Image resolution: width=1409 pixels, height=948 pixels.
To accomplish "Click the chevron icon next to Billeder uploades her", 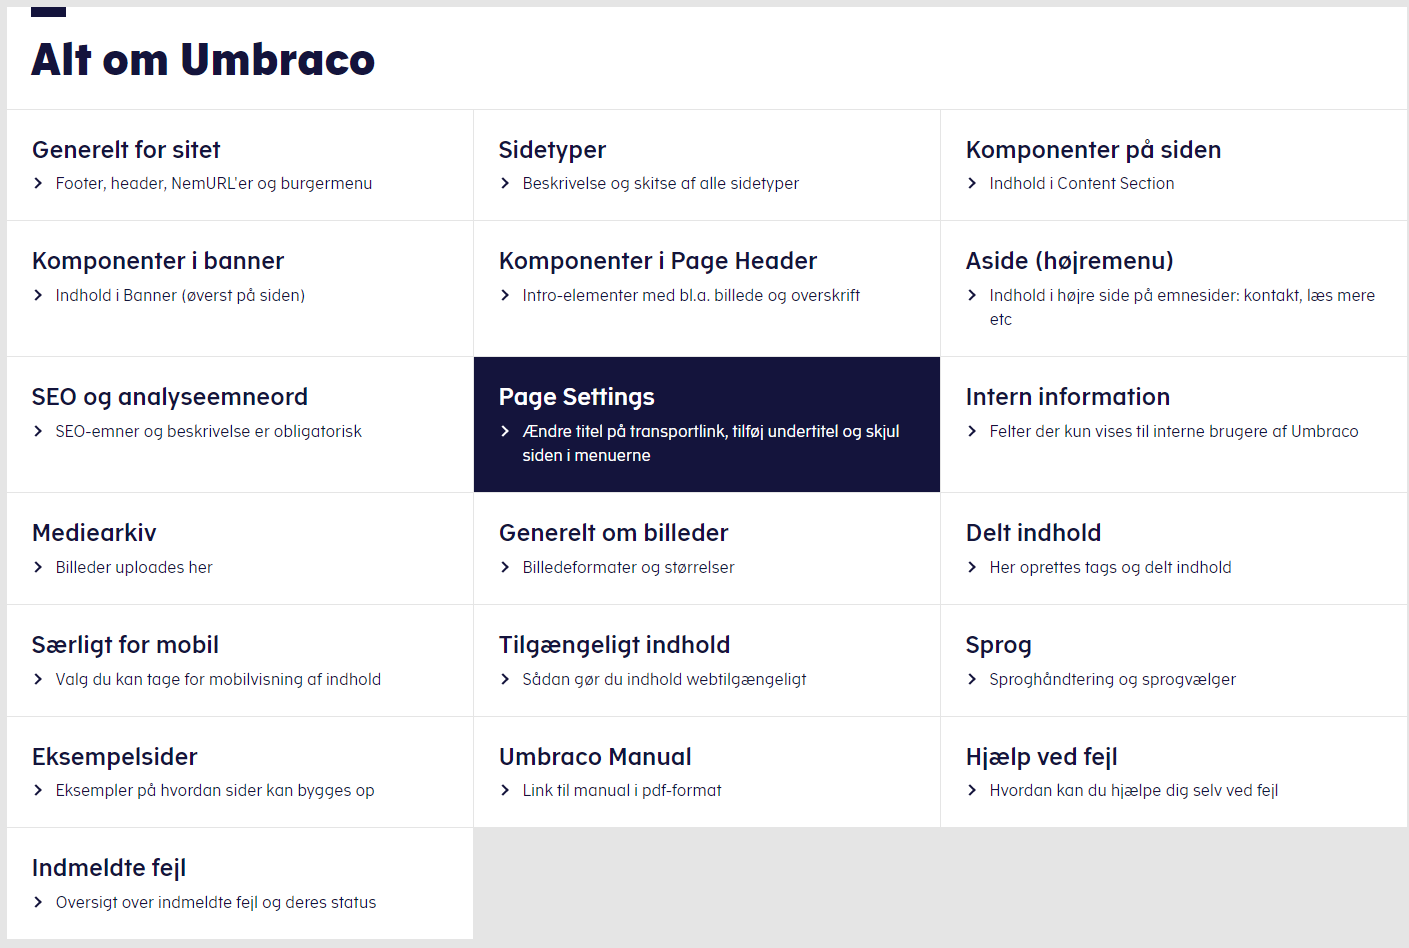I will (38, 567).
